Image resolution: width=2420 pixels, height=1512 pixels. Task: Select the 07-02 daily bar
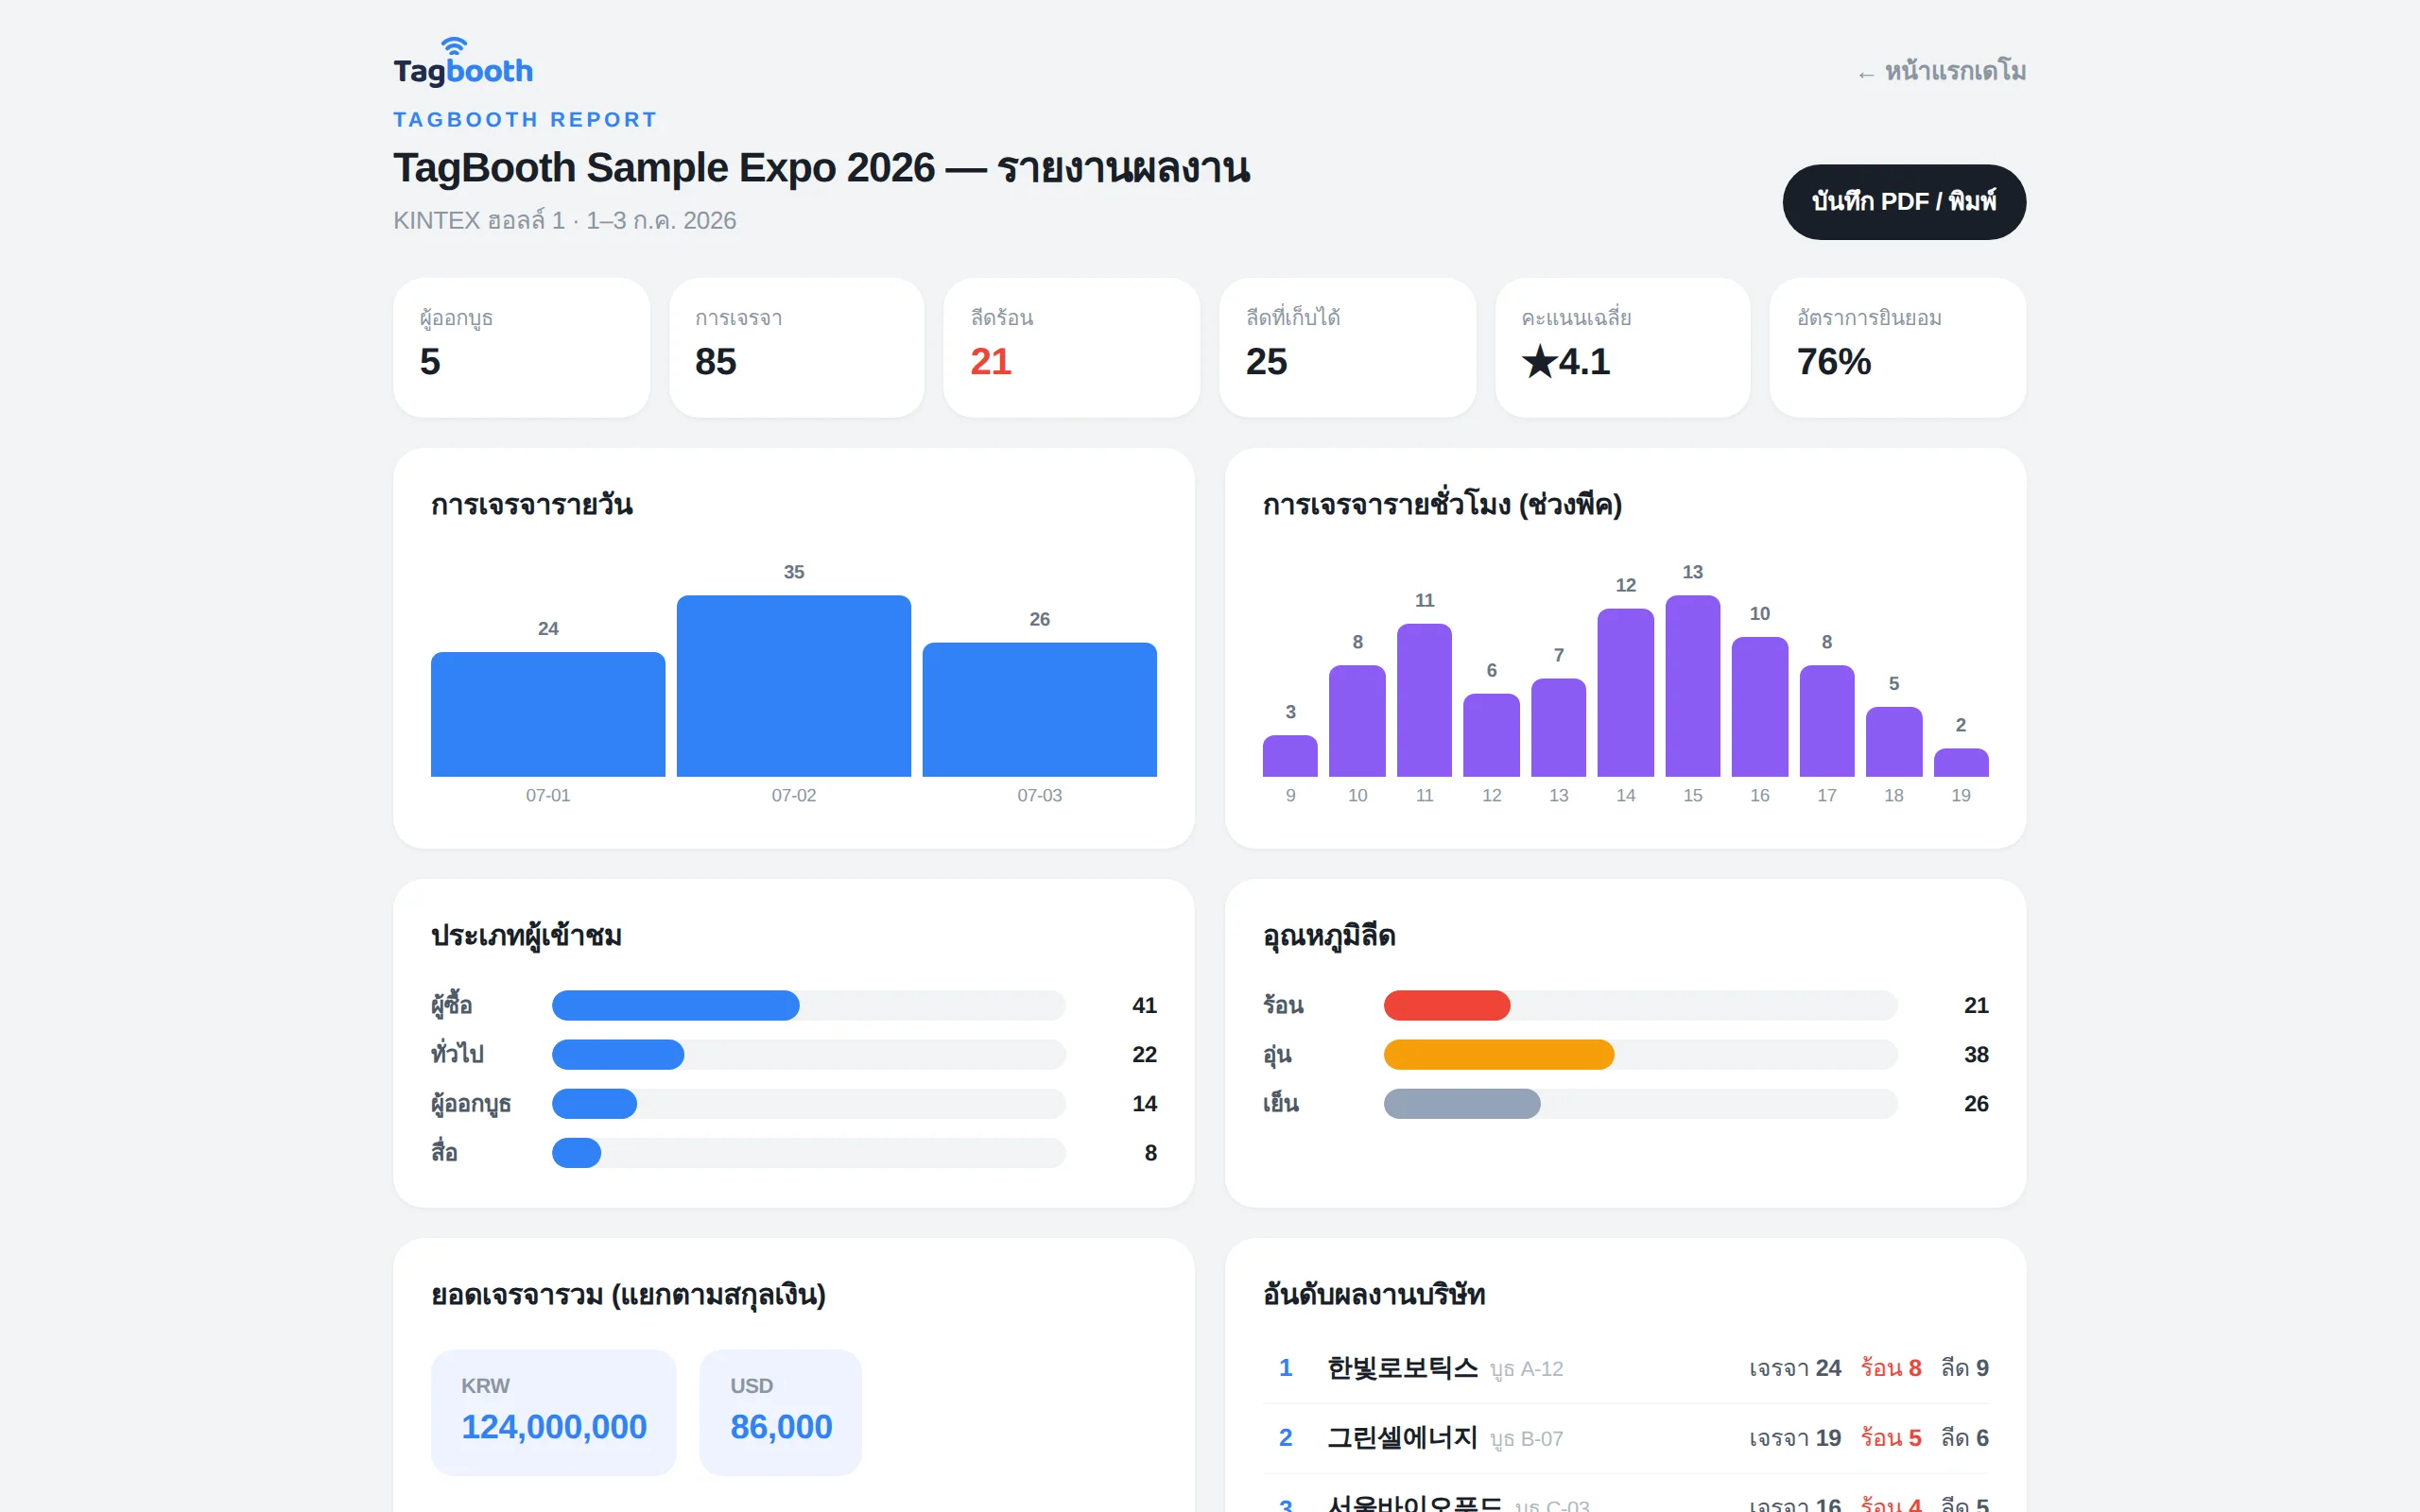(793, 686)
